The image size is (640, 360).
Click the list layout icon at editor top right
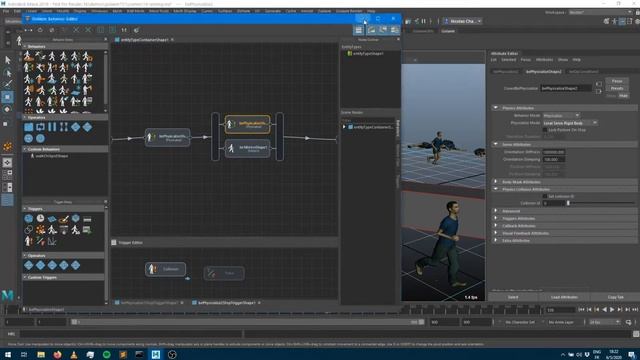point(358,30)
